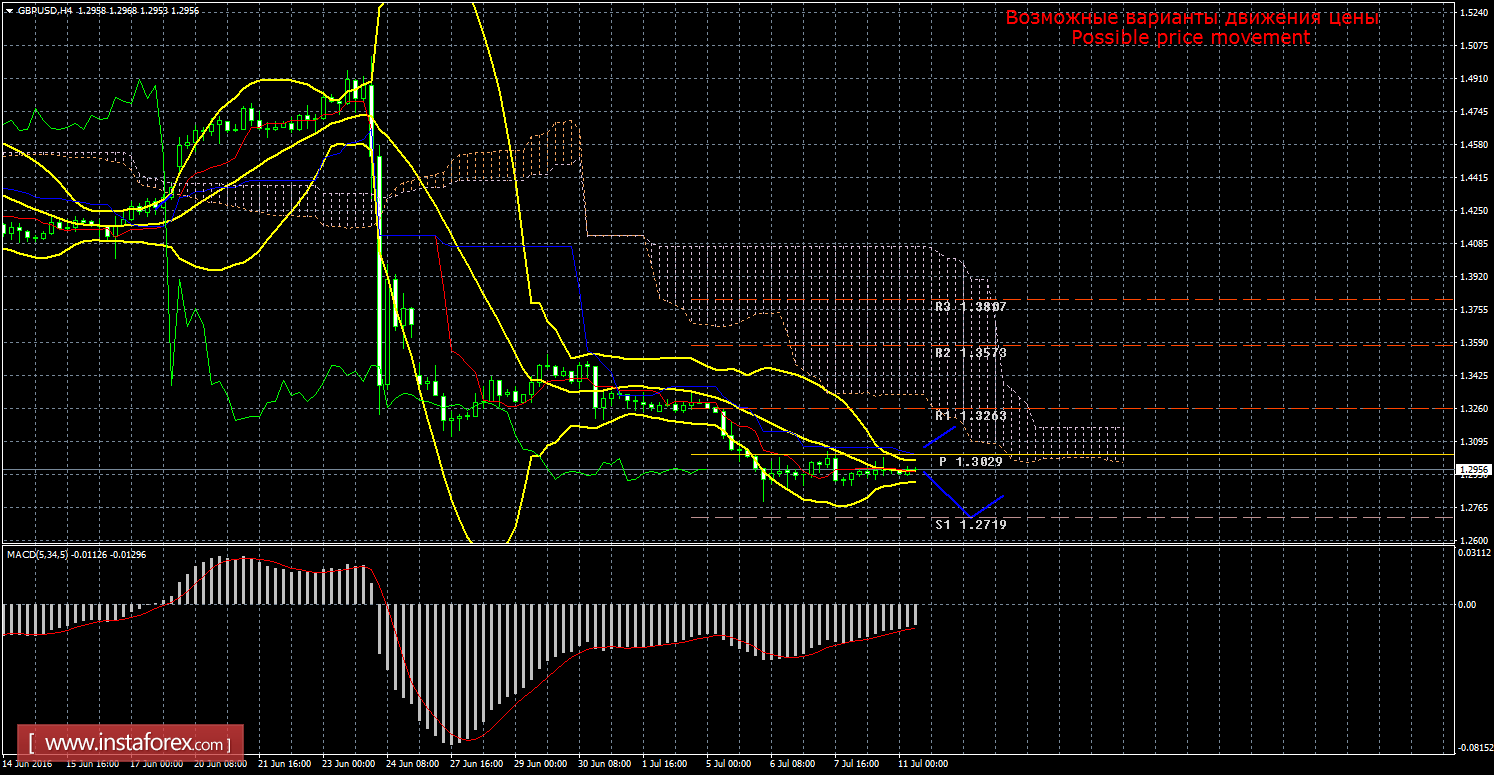Click the red 'Possible price movement' title text
This screenshot has width=1494, height=775.
(1190, 38)
